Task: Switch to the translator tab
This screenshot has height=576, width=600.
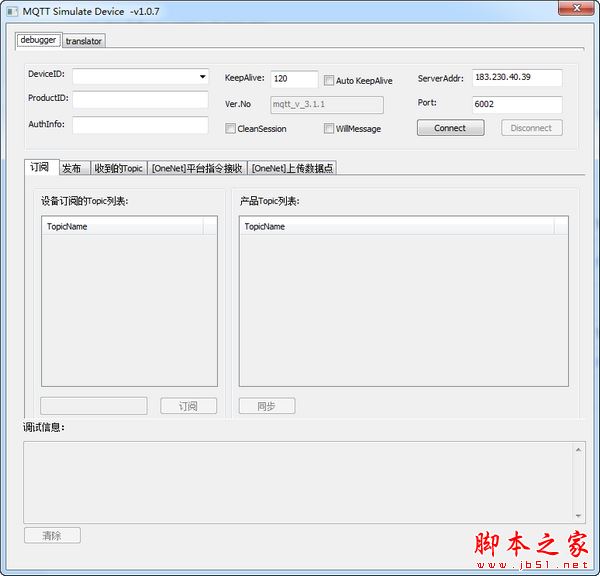Action: pos(83,41)
